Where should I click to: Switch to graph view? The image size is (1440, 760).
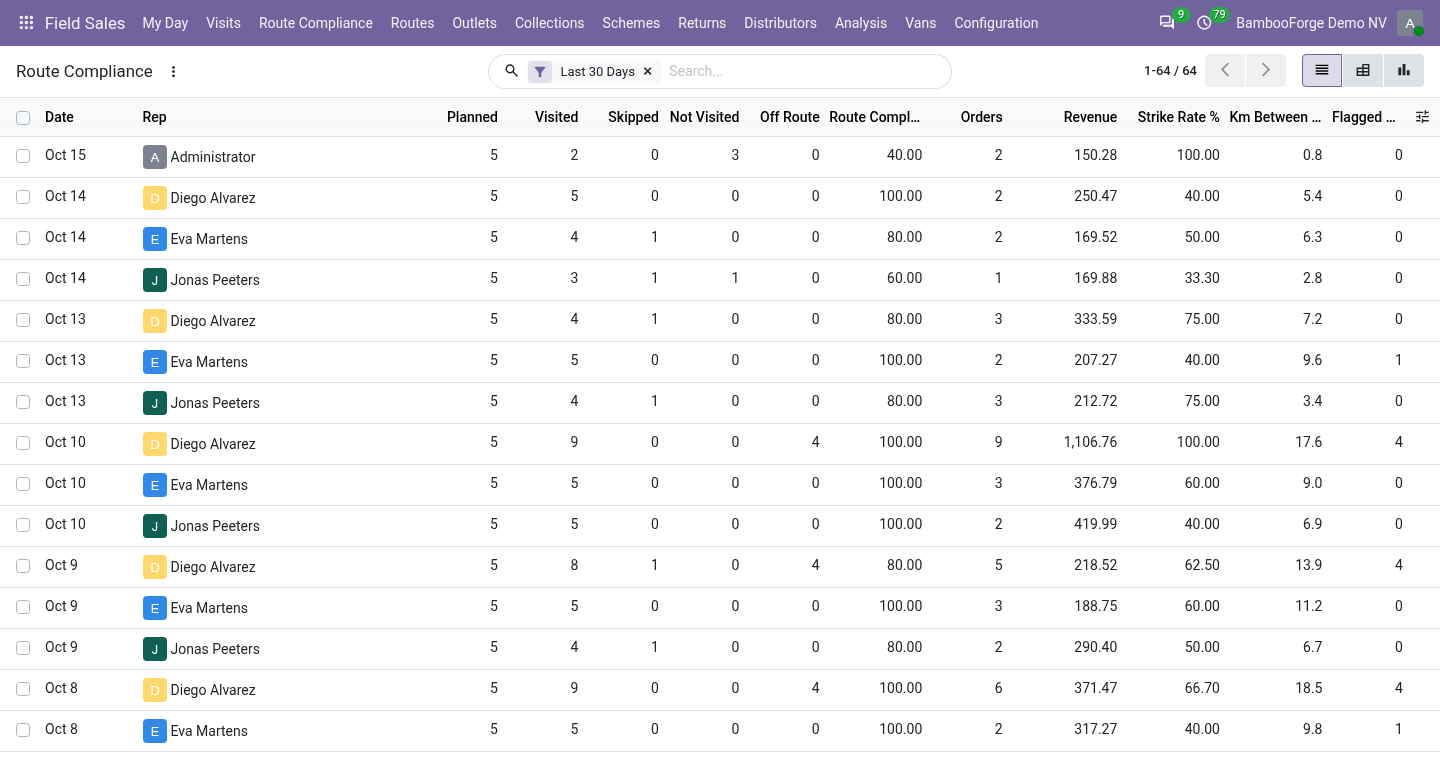click(1404, 70)
